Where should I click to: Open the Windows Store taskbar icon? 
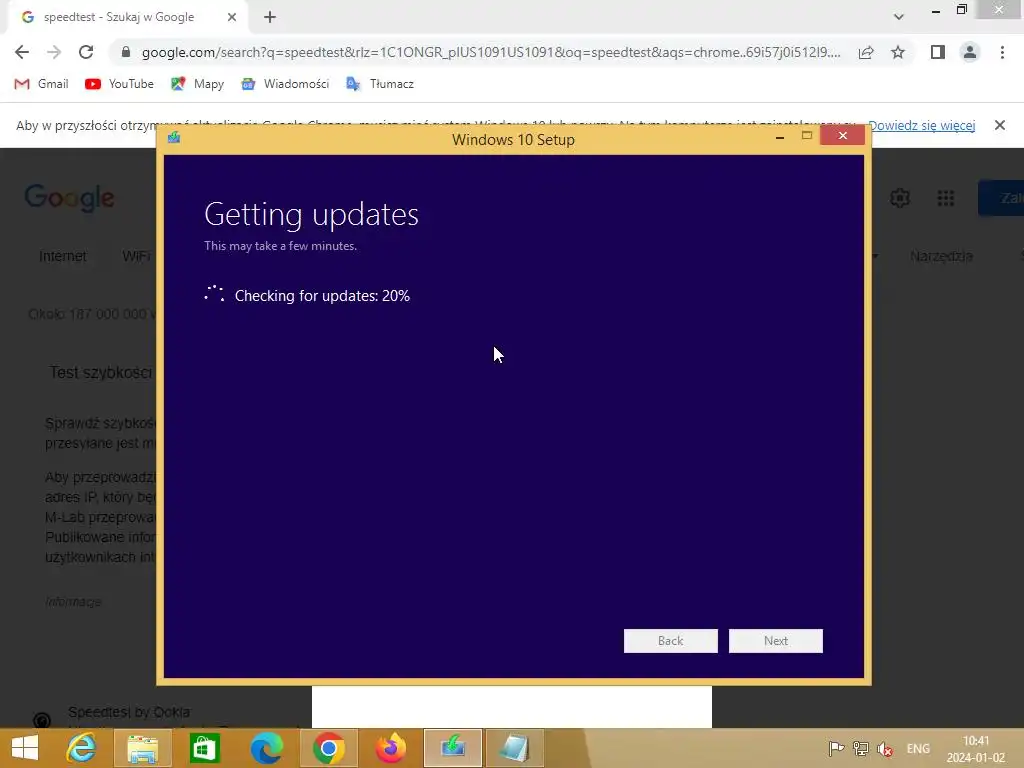point(204,748)
